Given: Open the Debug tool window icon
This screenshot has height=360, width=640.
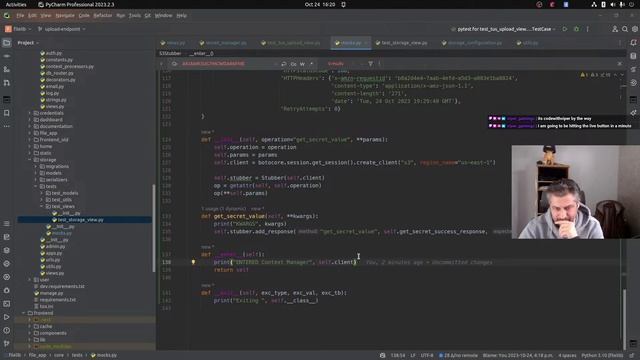Looking at the screenshot, I should tap(7, 290).
